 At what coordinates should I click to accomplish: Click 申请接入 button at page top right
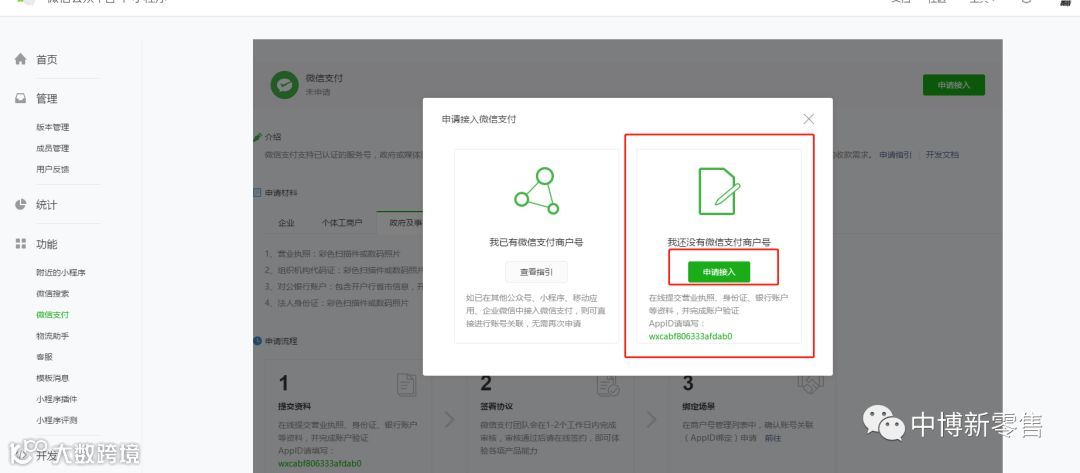click(x=953, y=85)
